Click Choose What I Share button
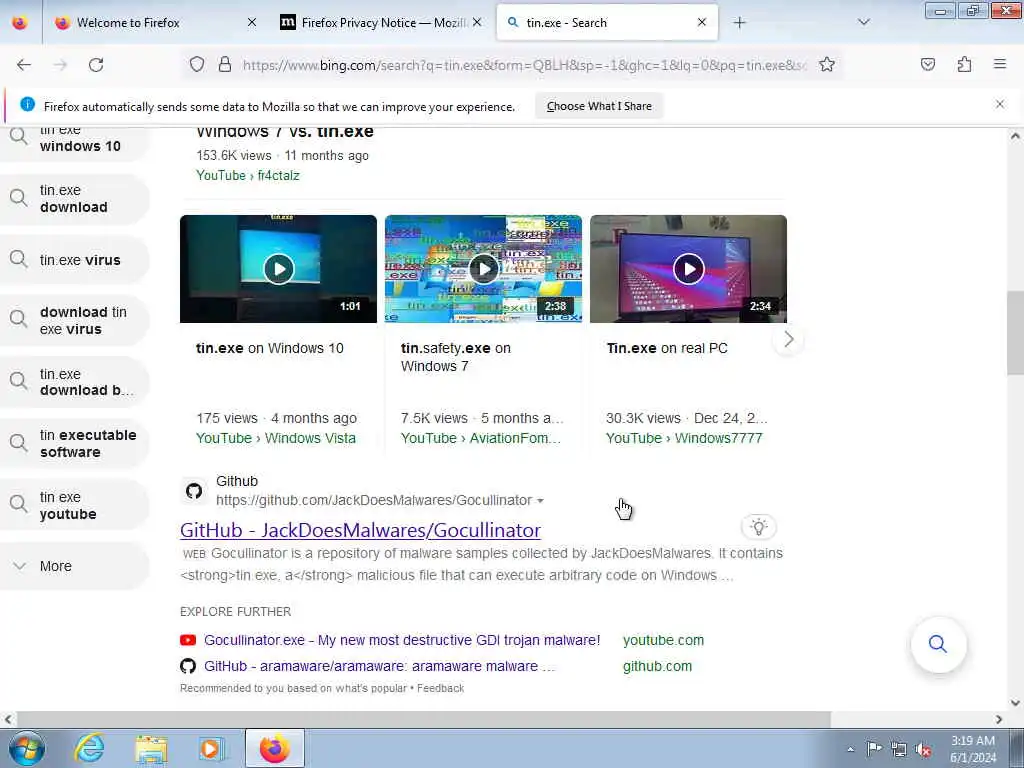This screenshot has width=1024, height=768. pos(599,106)
